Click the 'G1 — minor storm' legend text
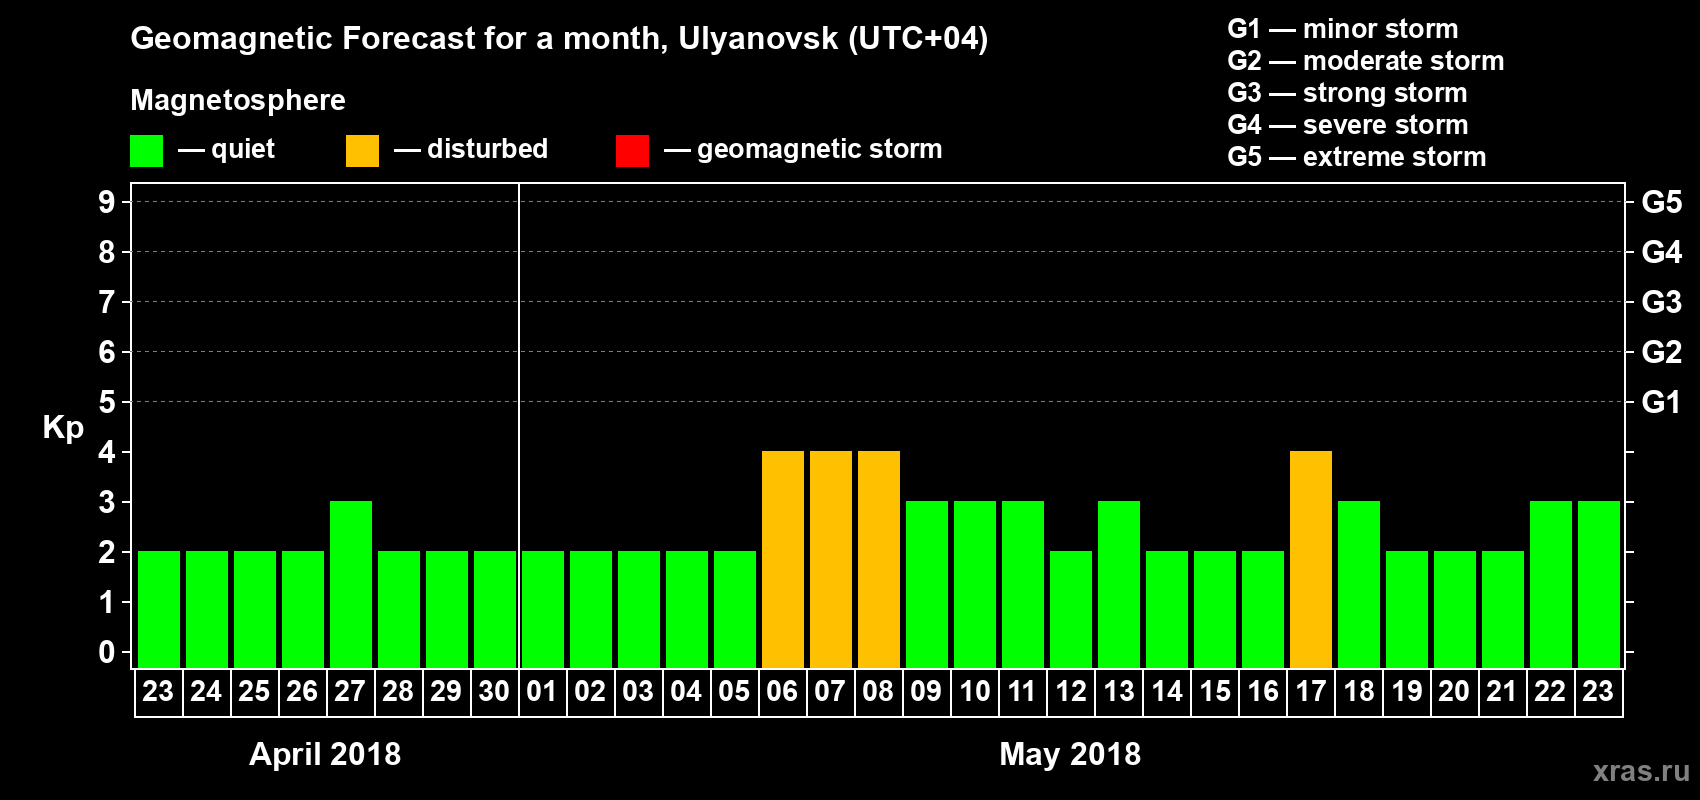Screen dimensions: 1700x800 1343,29
